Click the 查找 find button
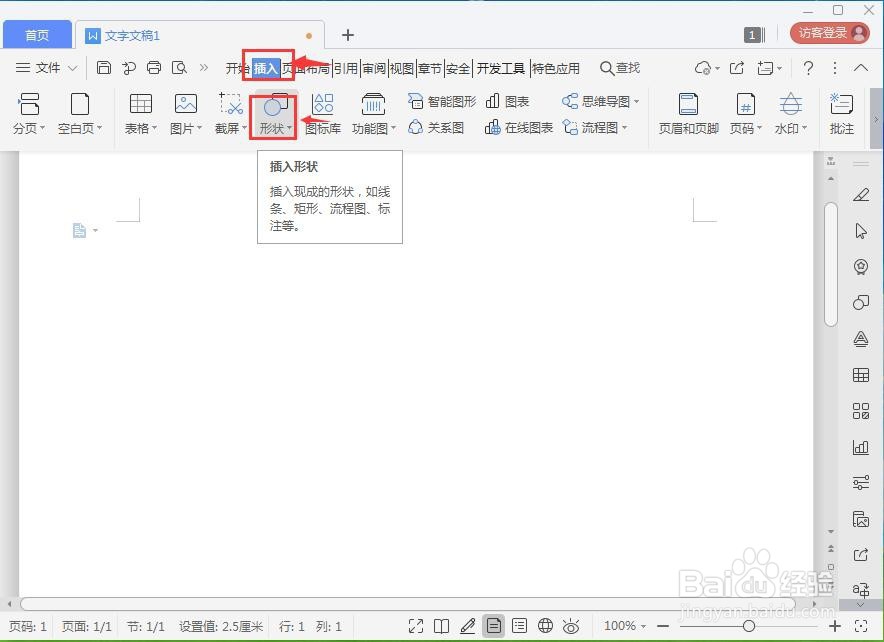The width and height of the screenshot is (884, 642). coord(620,68)
